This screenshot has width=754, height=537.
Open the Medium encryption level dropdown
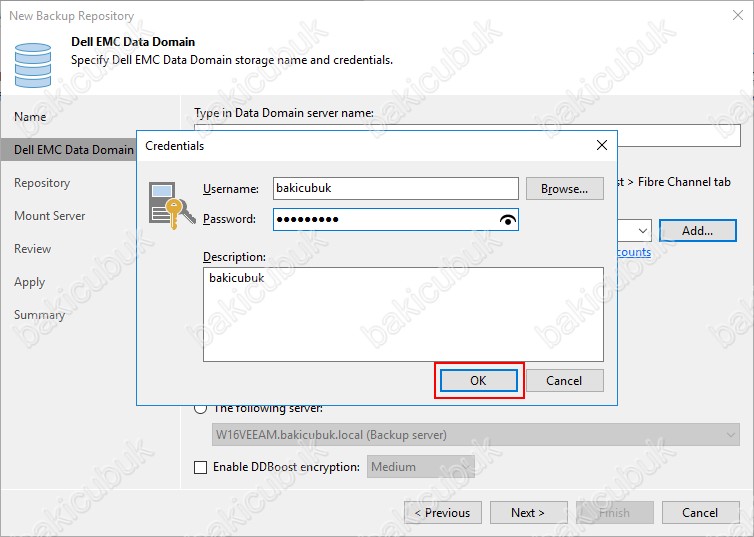pos(421,467)
